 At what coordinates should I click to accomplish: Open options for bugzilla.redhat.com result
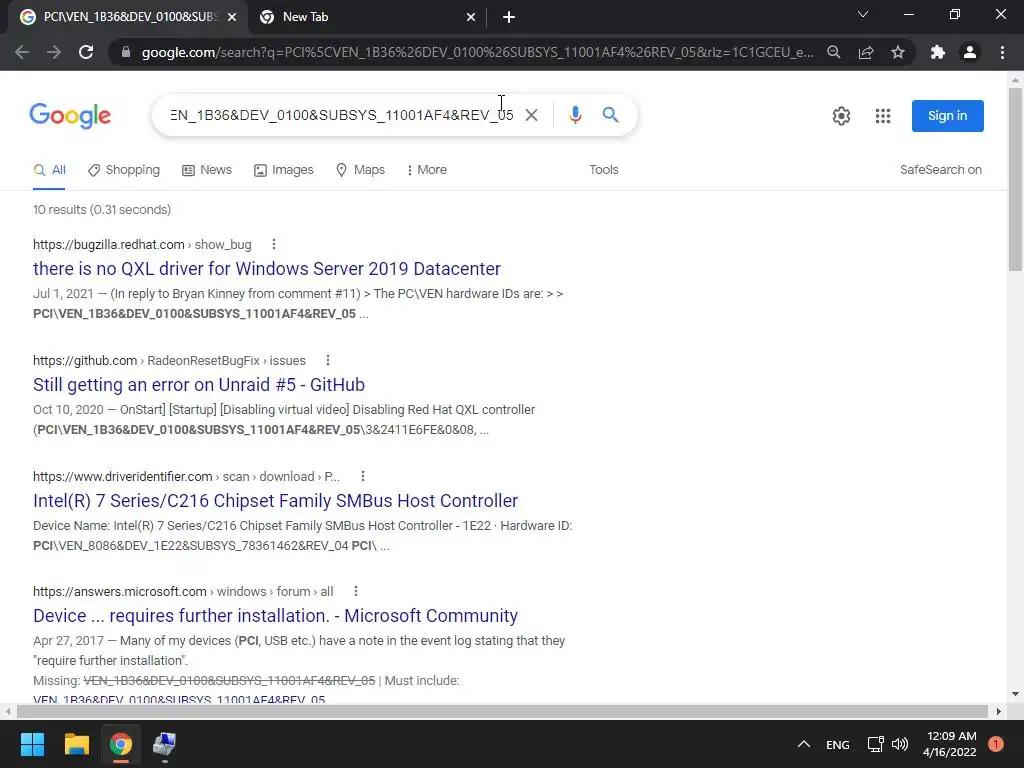274,244
